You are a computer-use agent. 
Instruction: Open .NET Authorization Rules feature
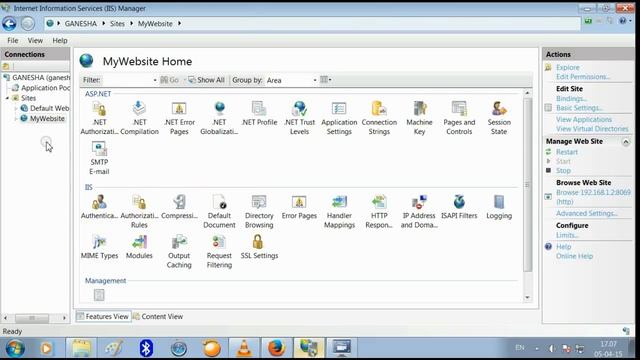[x=99, y=118]
